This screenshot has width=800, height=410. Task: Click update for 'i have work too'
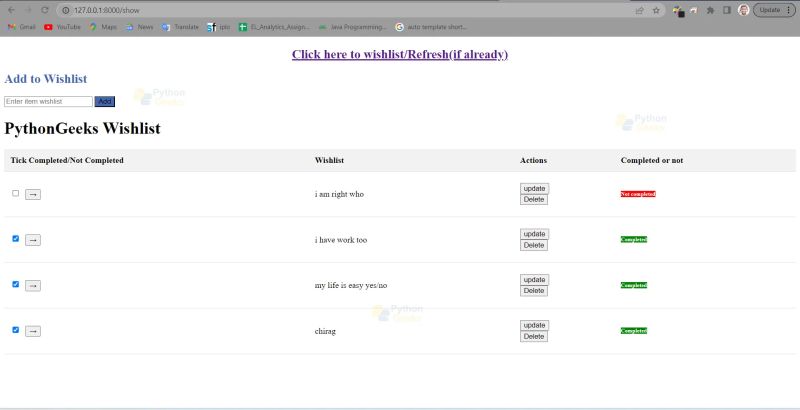(x=535, y=234)
